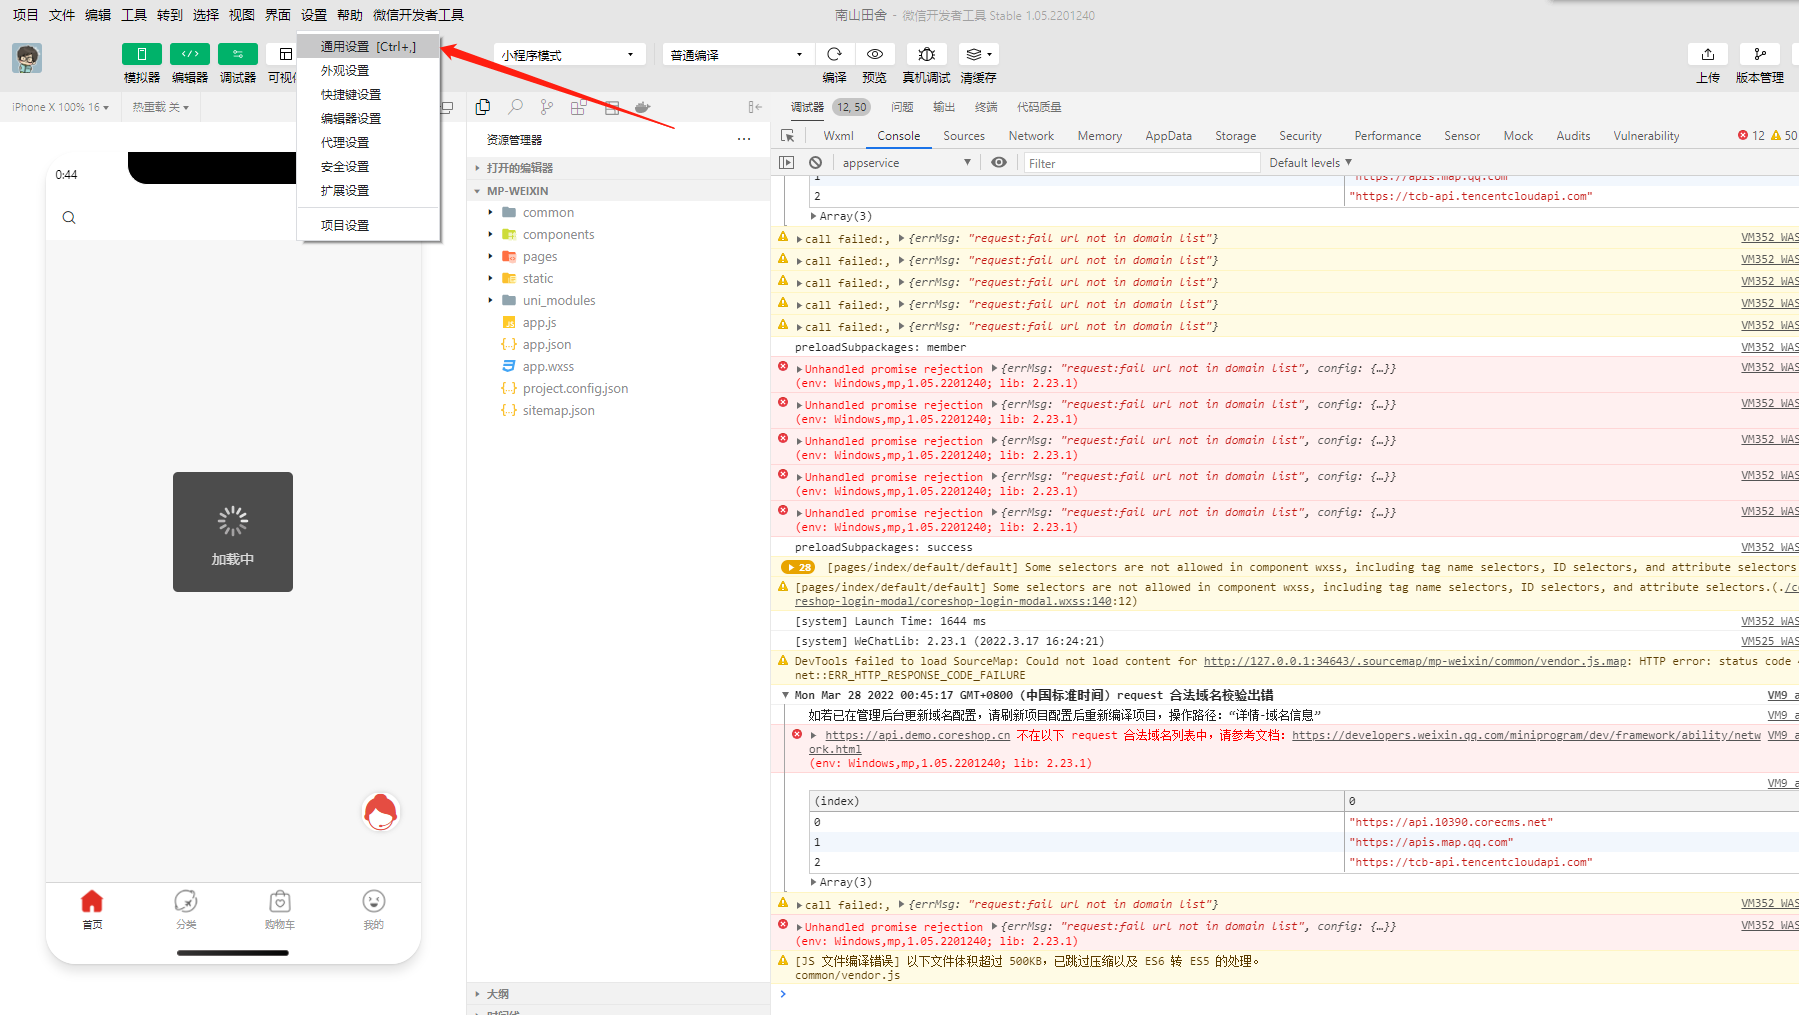Open the source control branch icon

(x=547, y=107)
